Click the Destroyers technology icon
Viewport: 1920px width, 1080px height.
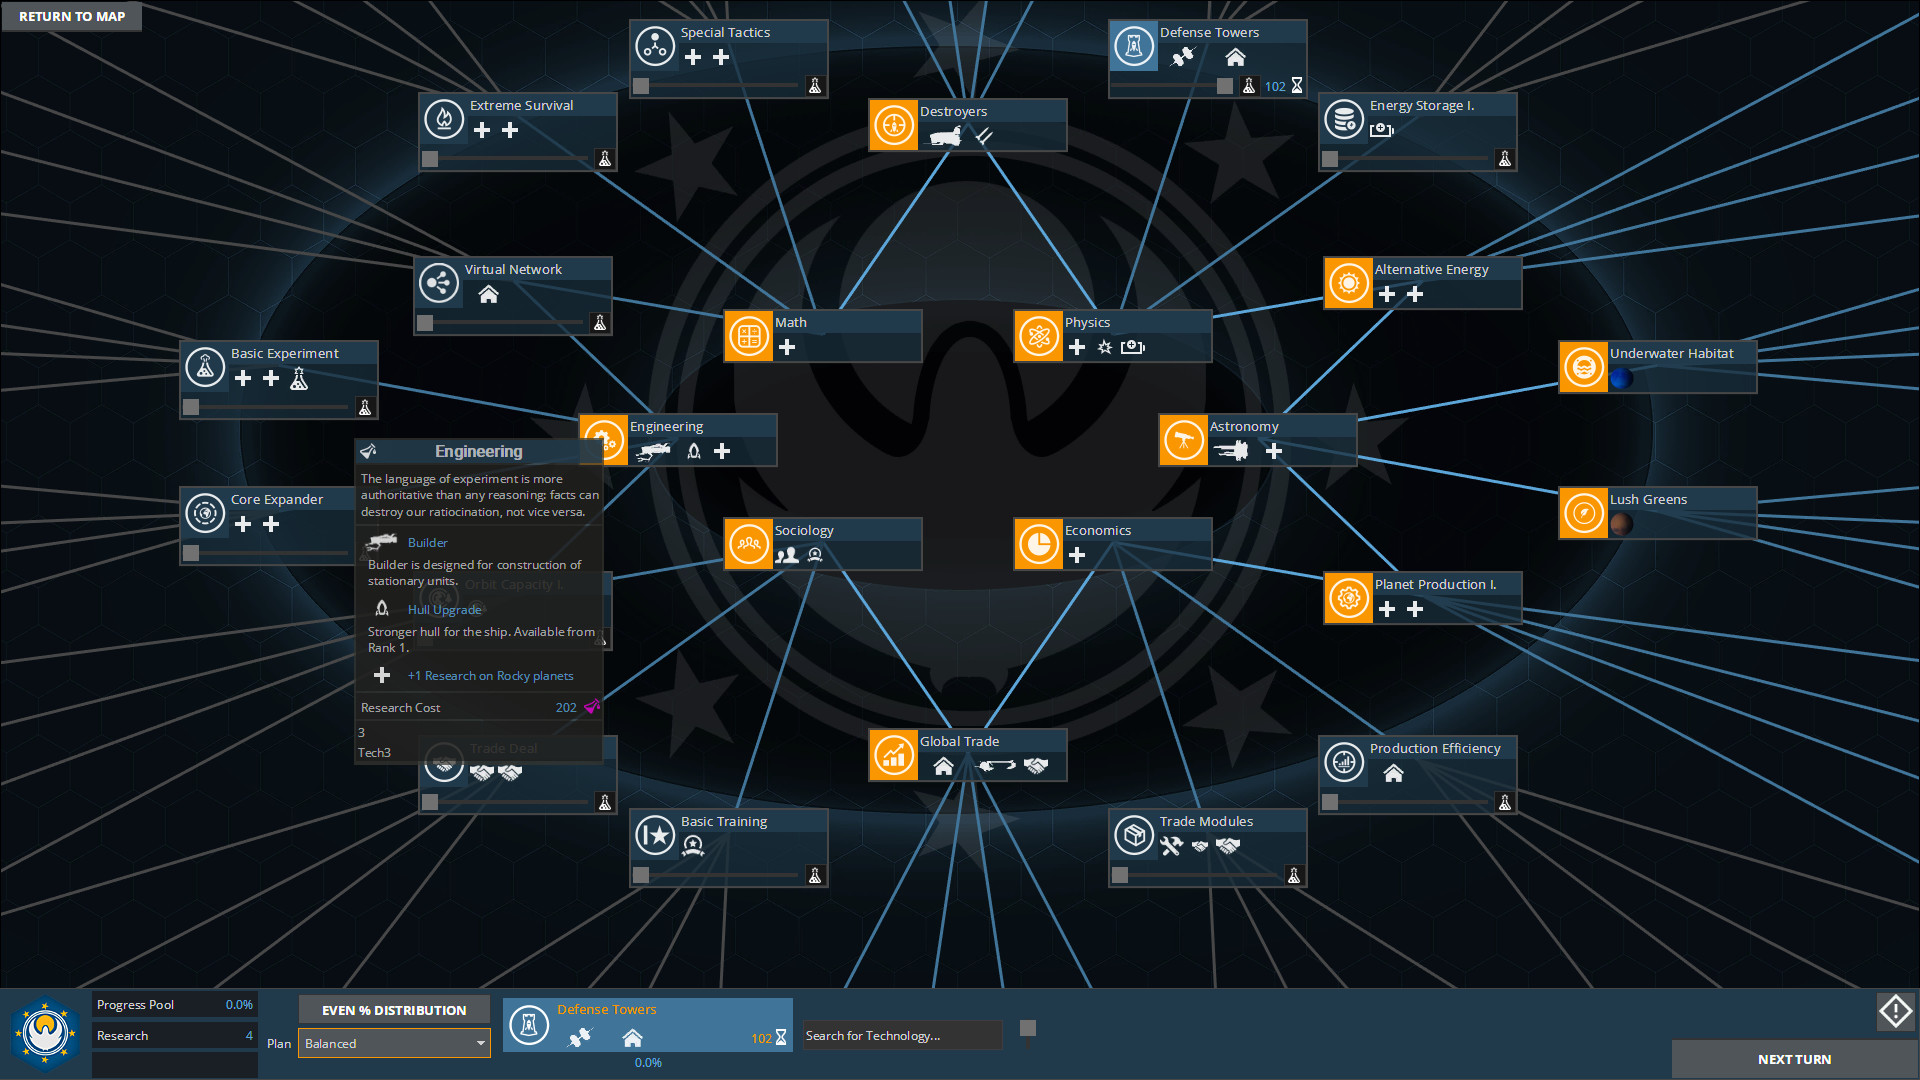click(x=893, y=126)
